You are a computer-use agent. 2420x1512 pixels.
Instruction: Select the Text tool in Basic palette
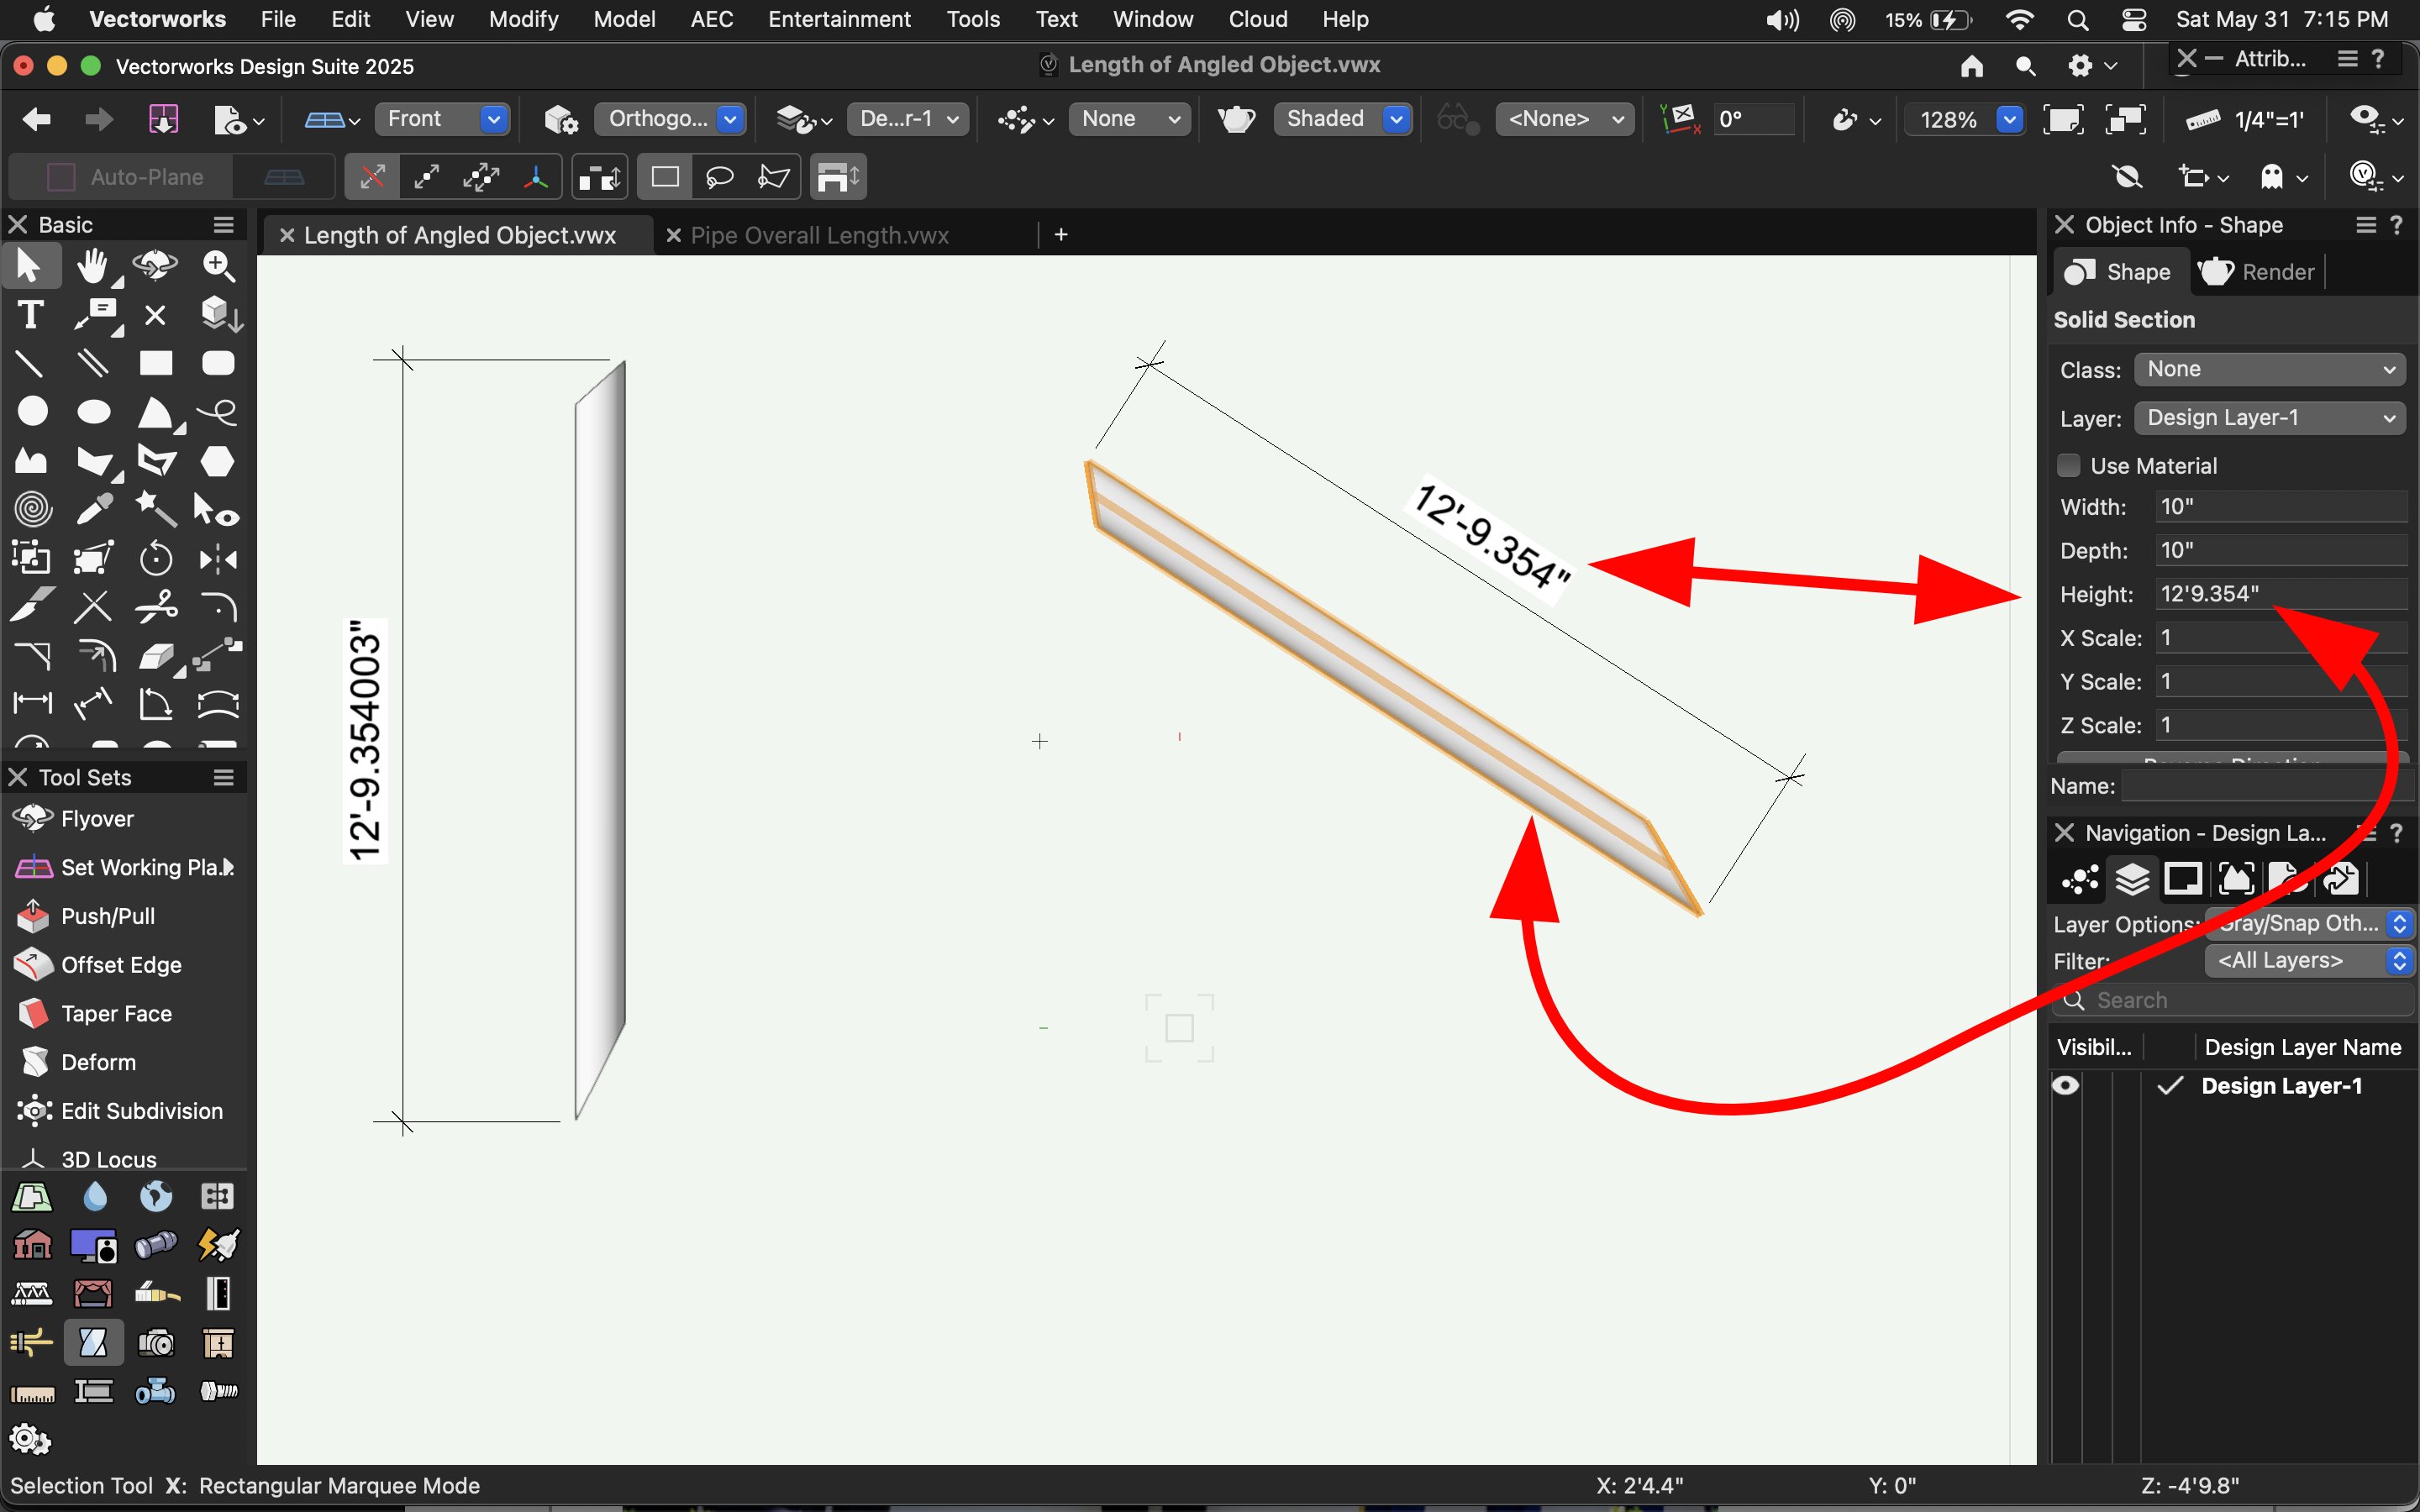(x=31, y=315)
